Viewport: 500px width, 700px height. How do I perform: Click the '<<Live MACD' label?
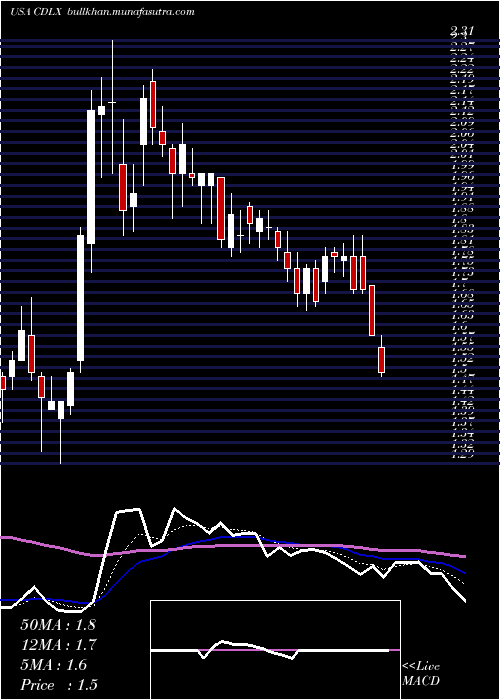421,674
